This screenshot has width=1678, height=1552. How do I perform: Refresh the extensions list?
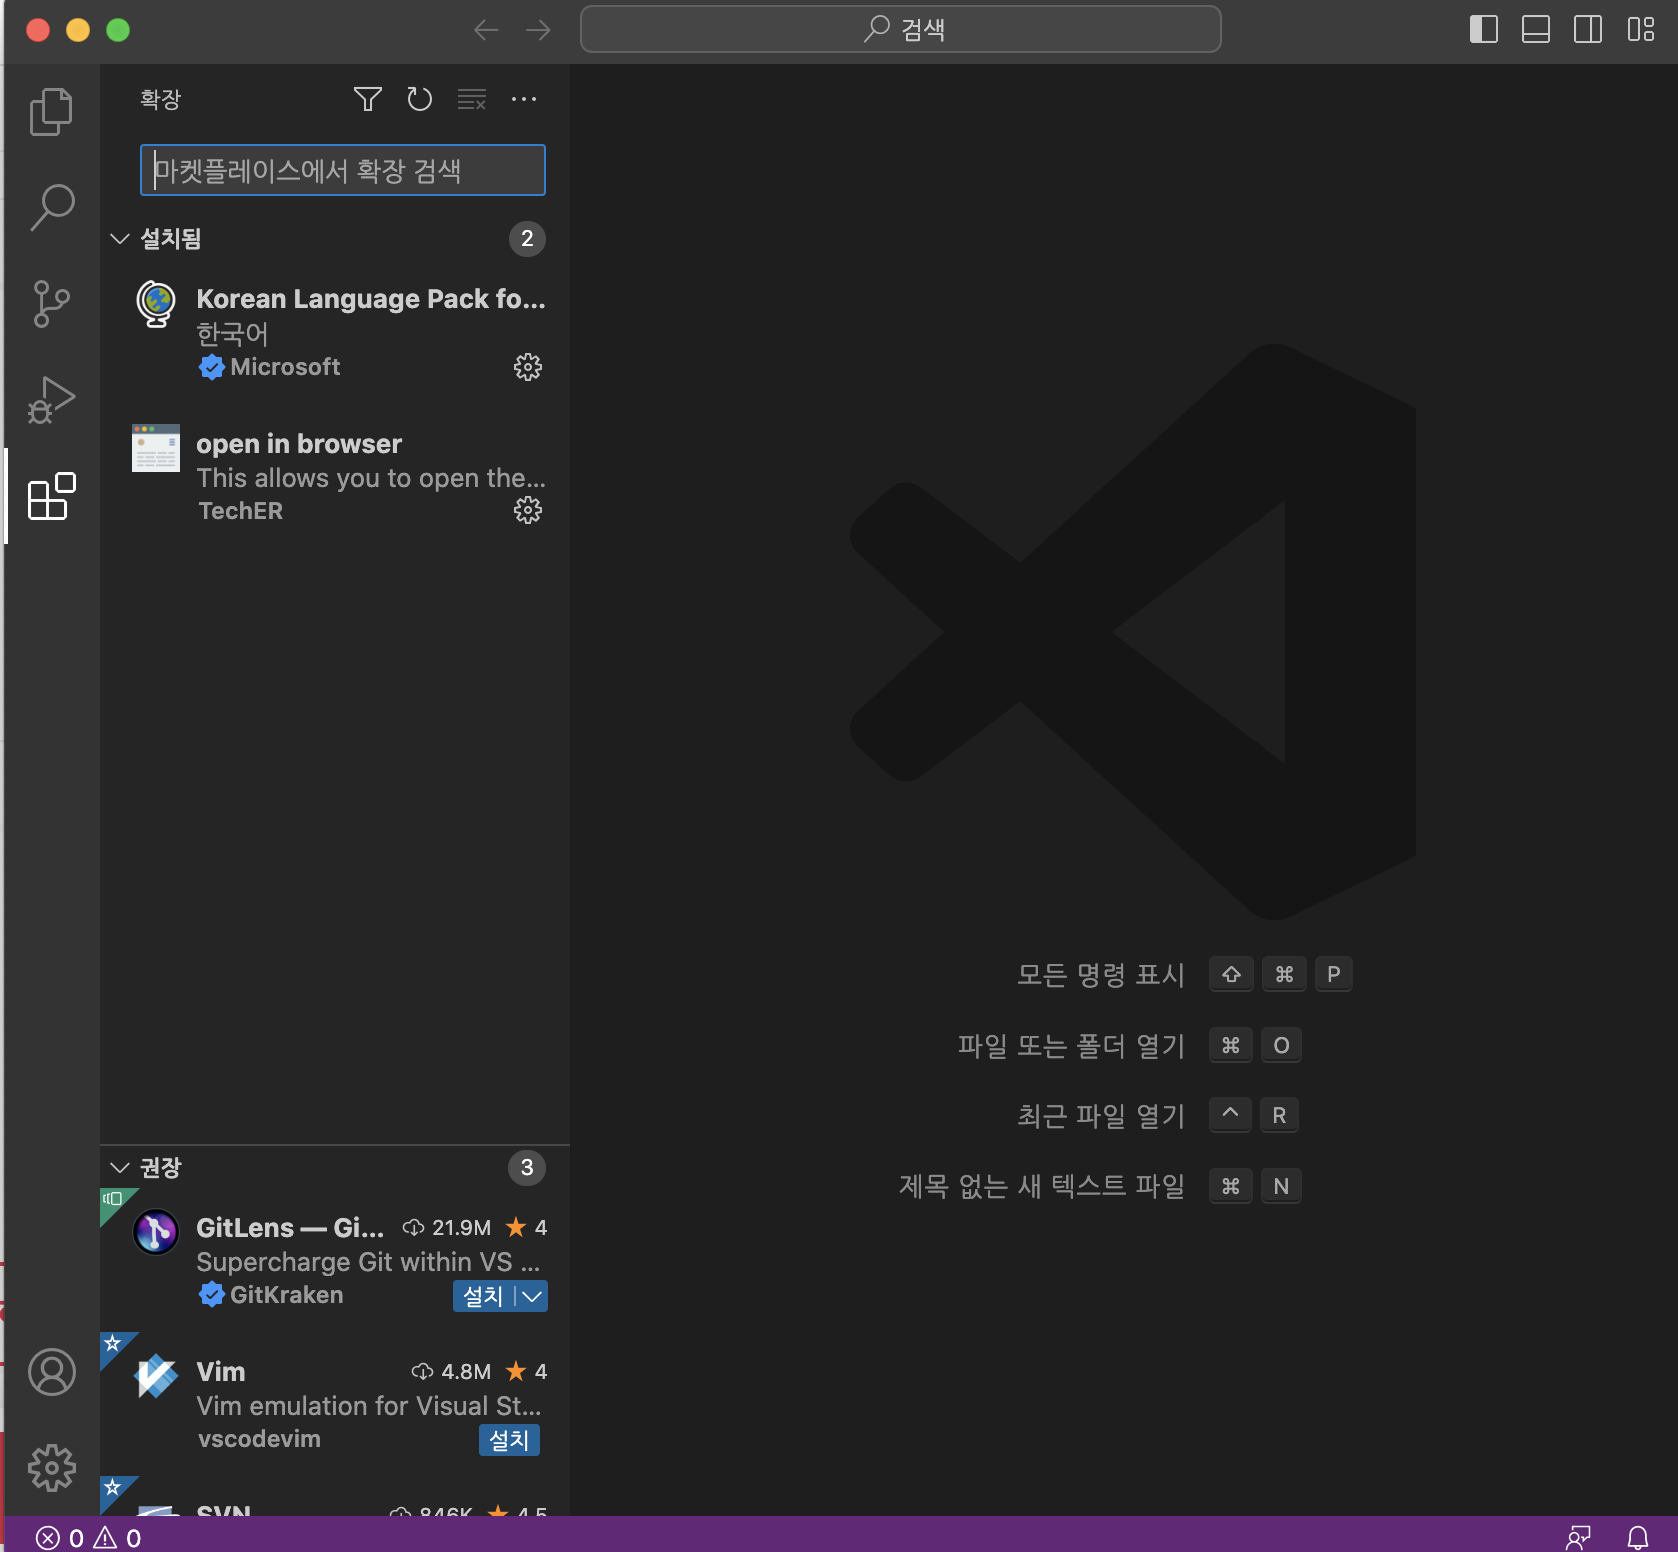(x=420, y=99)
